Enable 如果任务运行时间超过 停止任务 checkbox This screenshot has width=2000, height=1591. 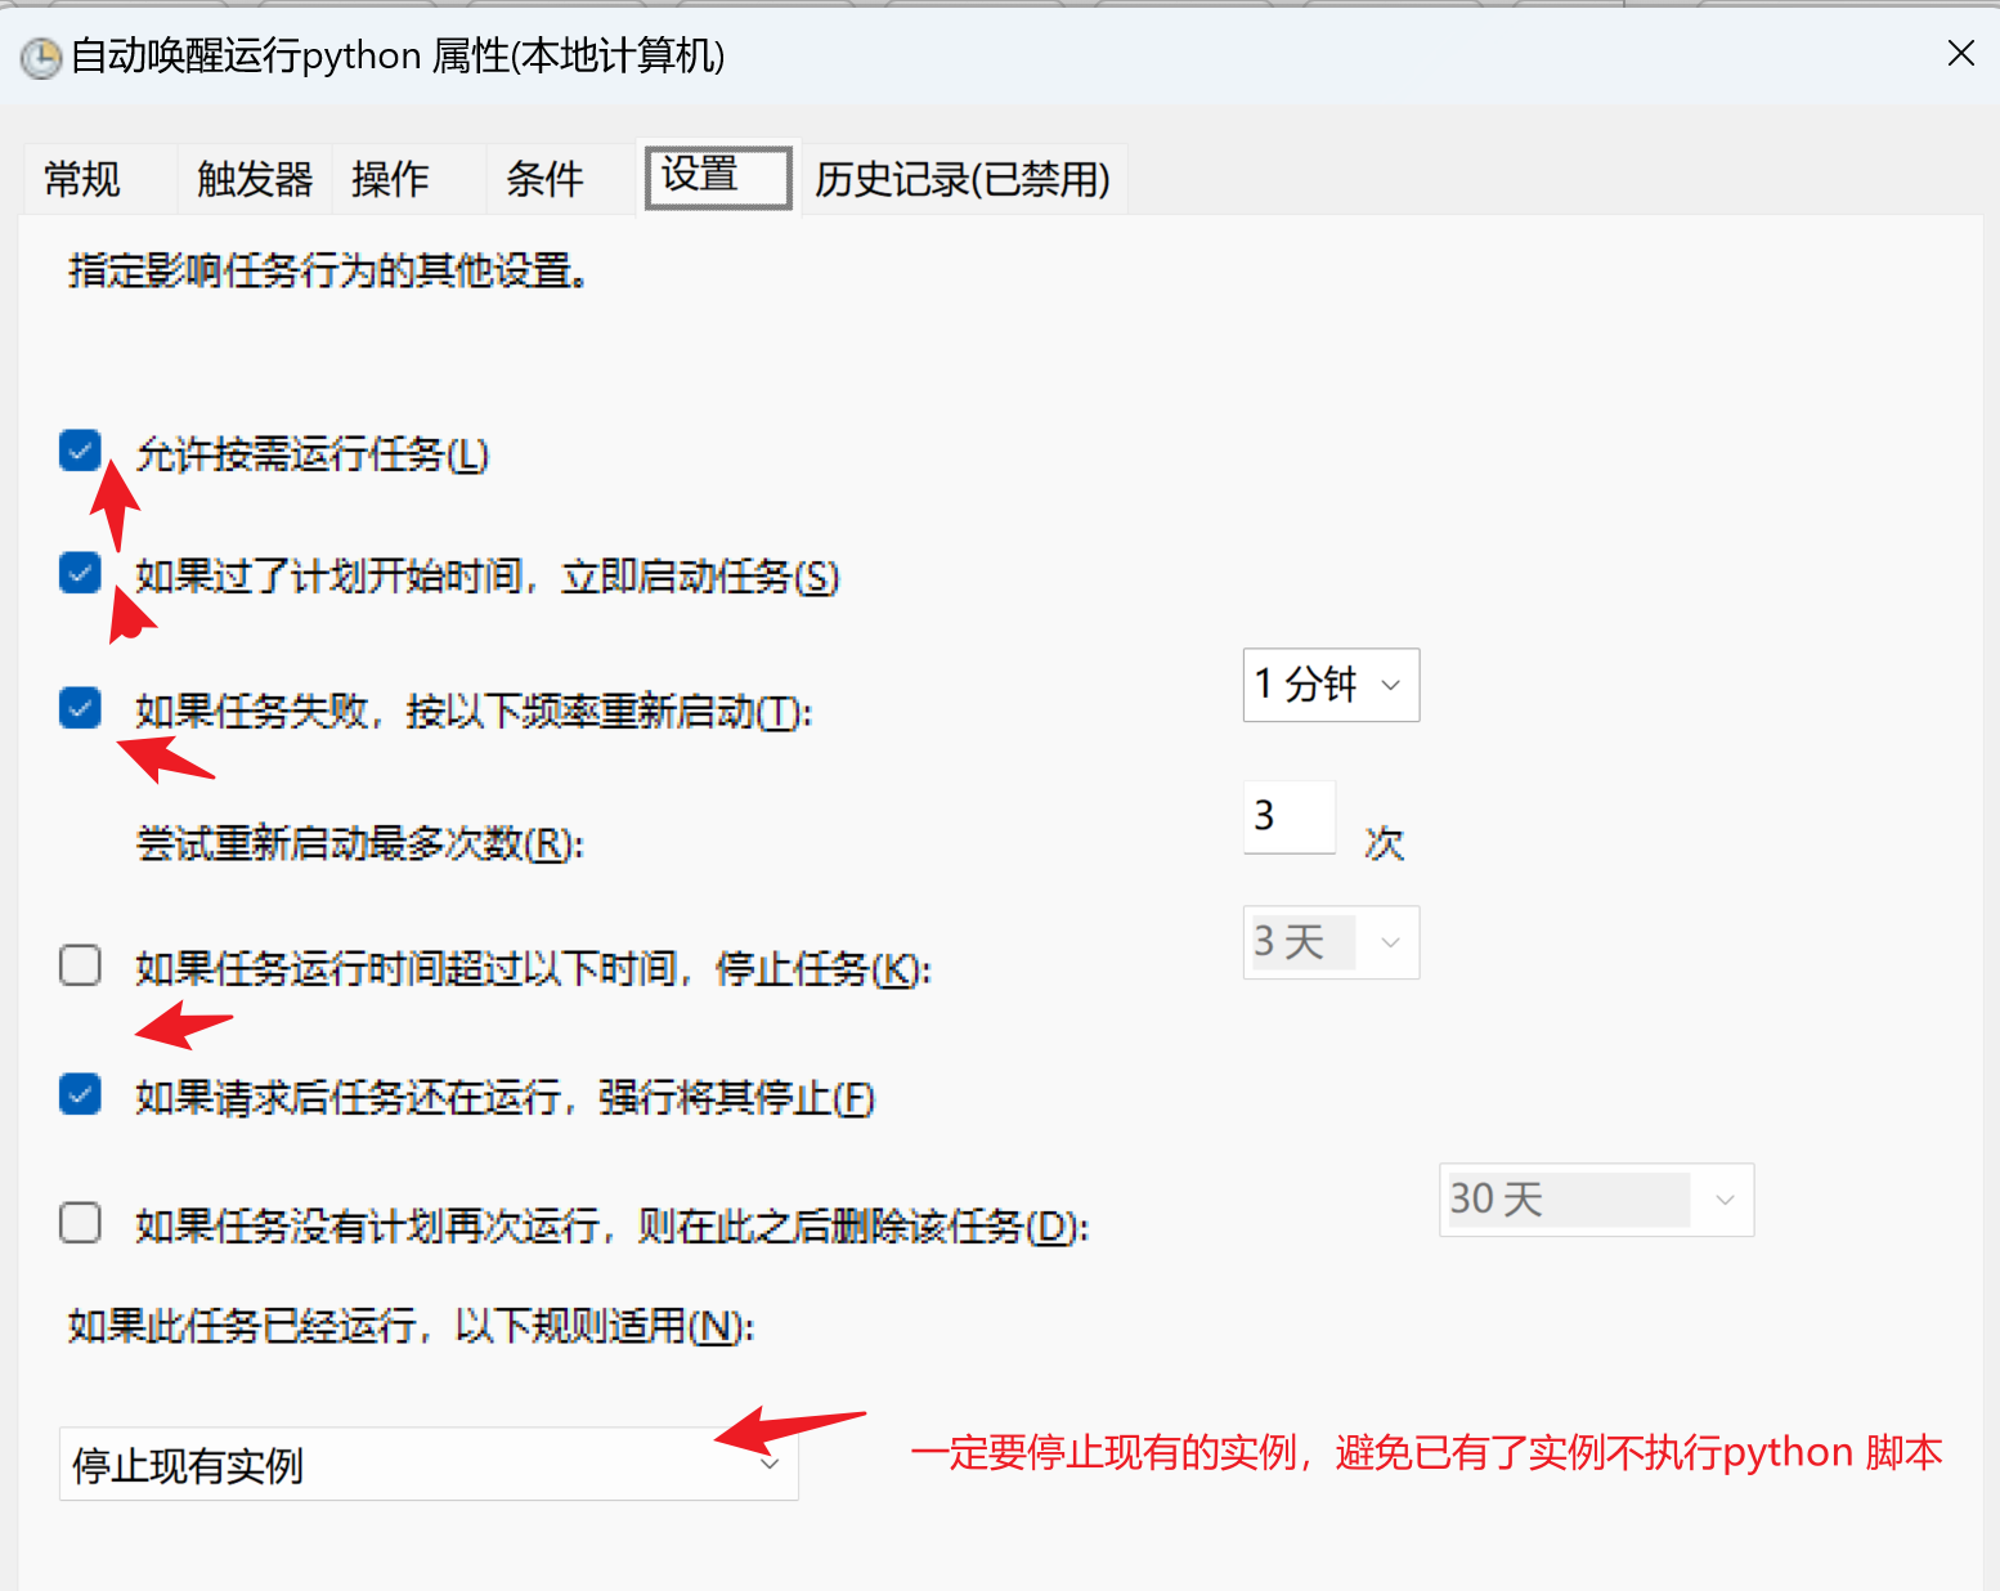point(80,966)
